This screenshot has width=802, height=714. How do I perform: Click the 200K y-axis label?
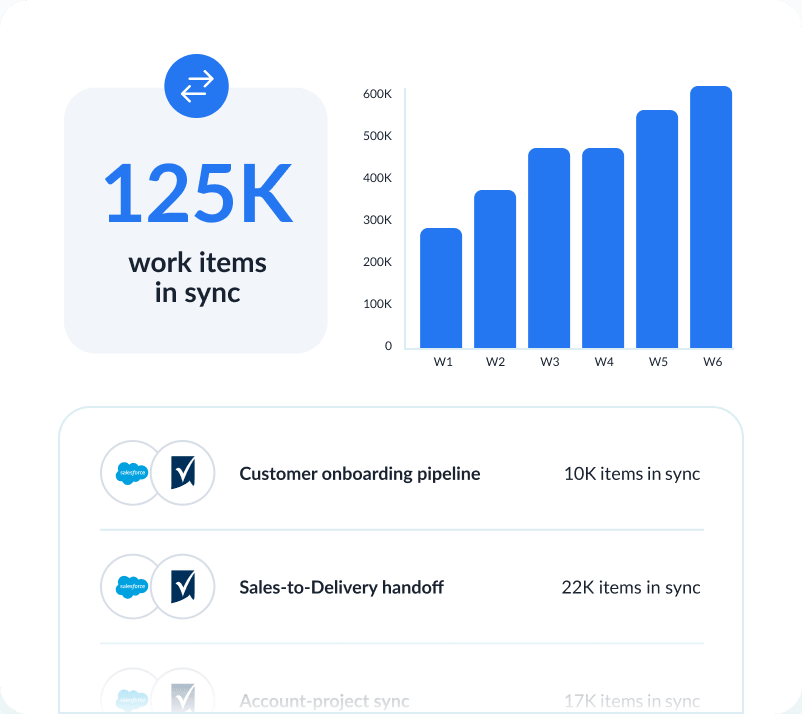click(x=377, y=261)
